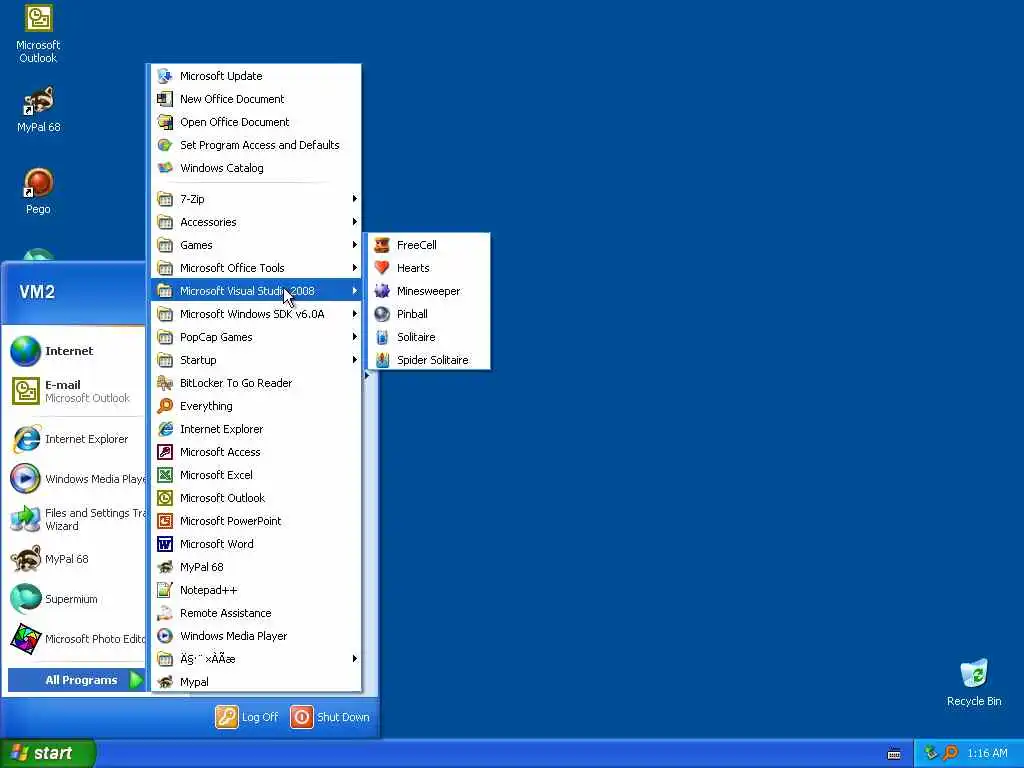Image resolution: width=1024 pixels, height=768 pixels.
Task: Open MyPal 68 in Start menu left pane
Action: (75, 559)
